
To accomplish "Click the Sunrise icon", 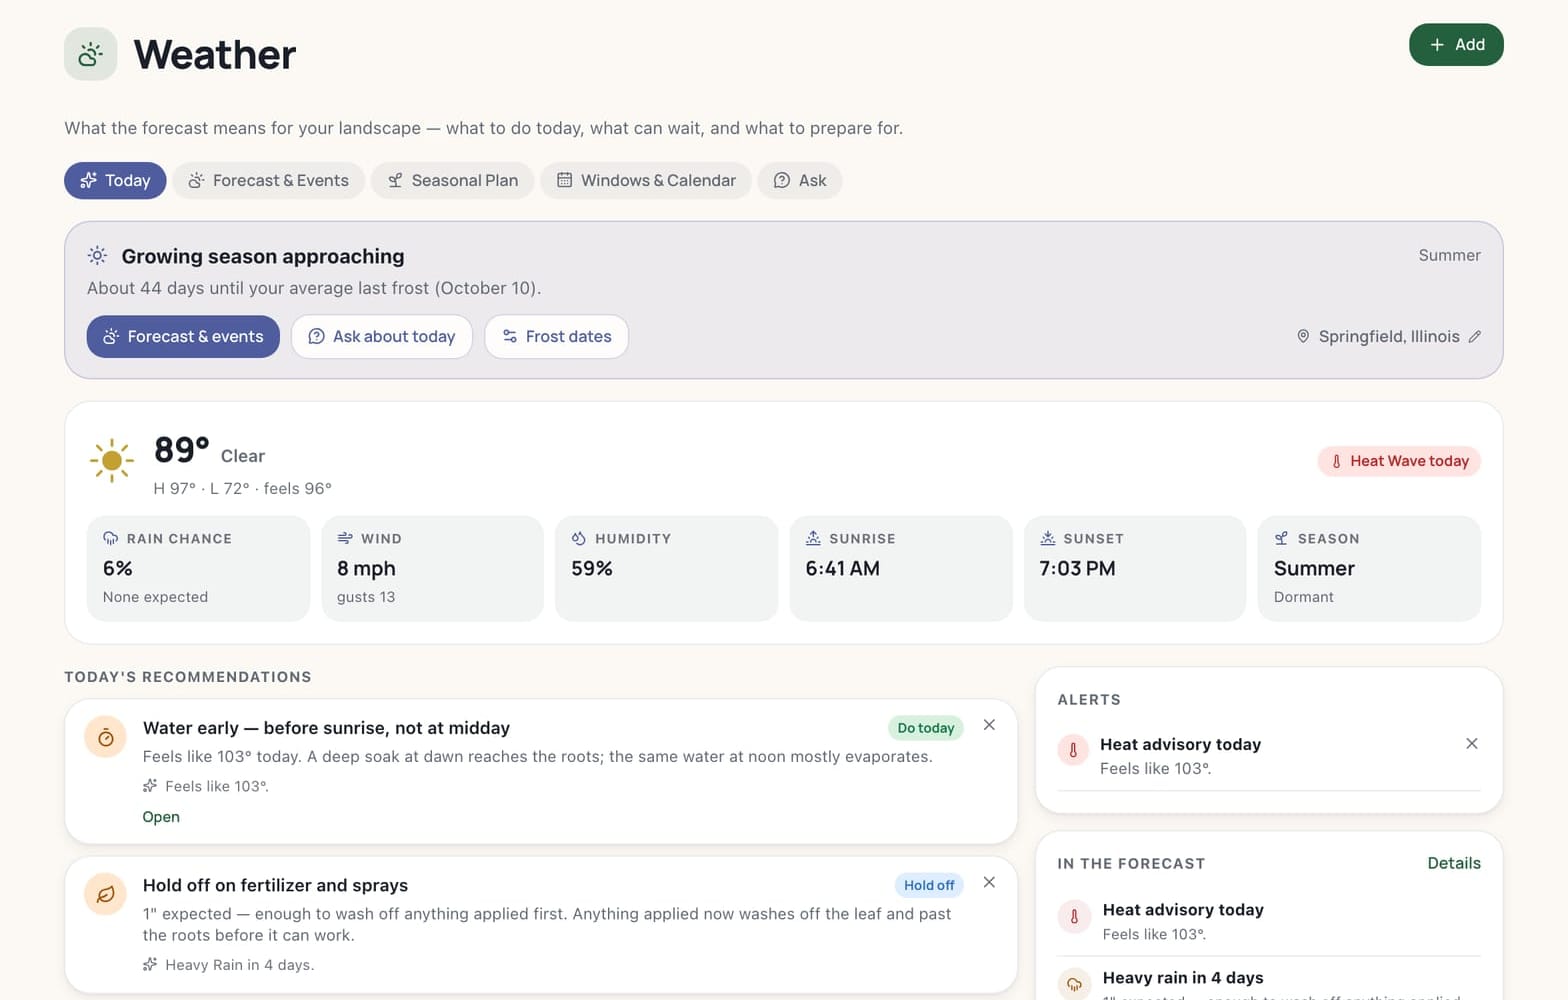I will point(813,538).
